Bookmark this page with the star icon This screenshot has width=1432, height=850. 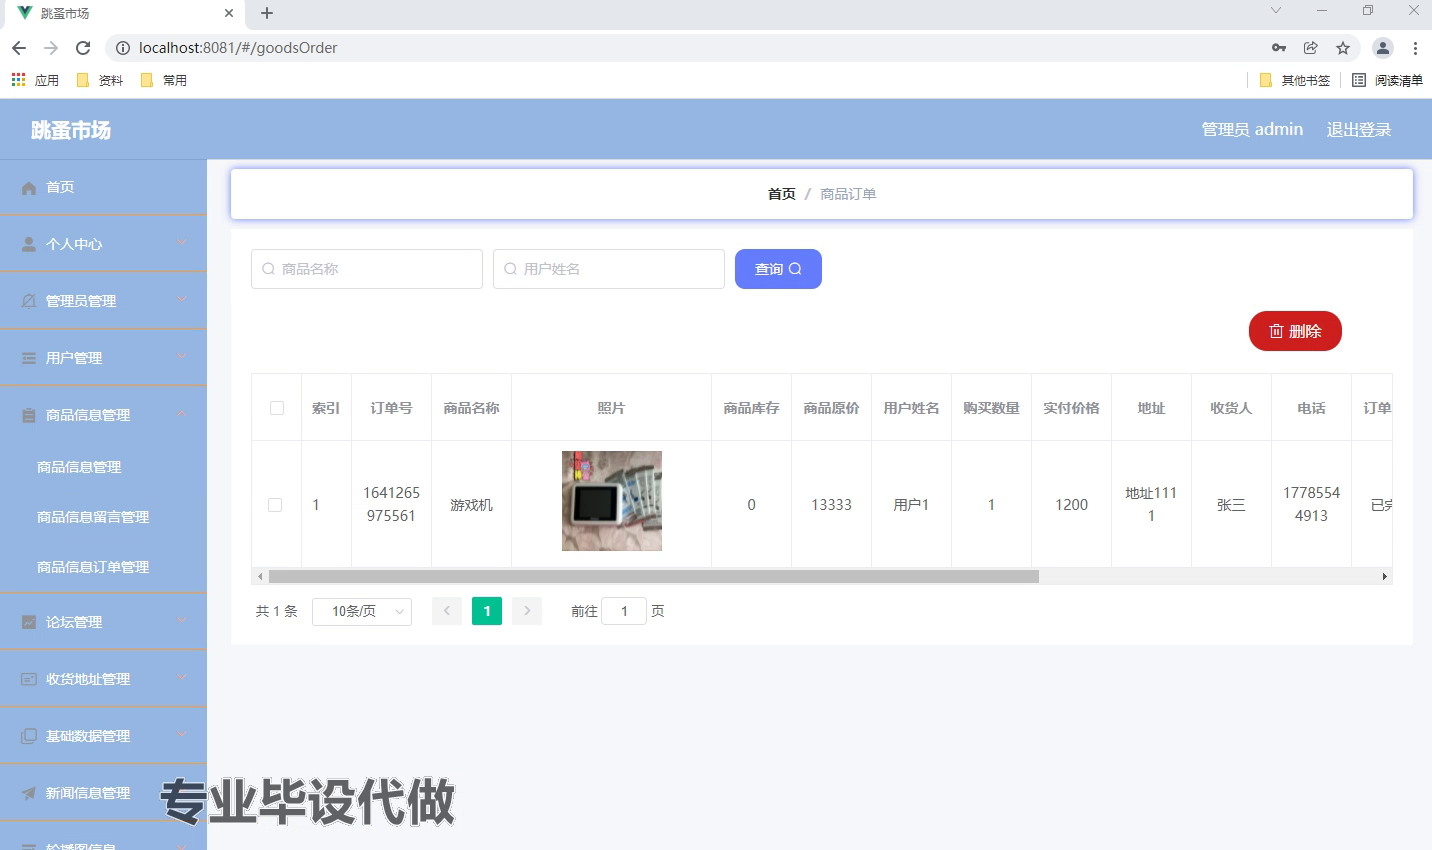click(x=1343, y=48)
